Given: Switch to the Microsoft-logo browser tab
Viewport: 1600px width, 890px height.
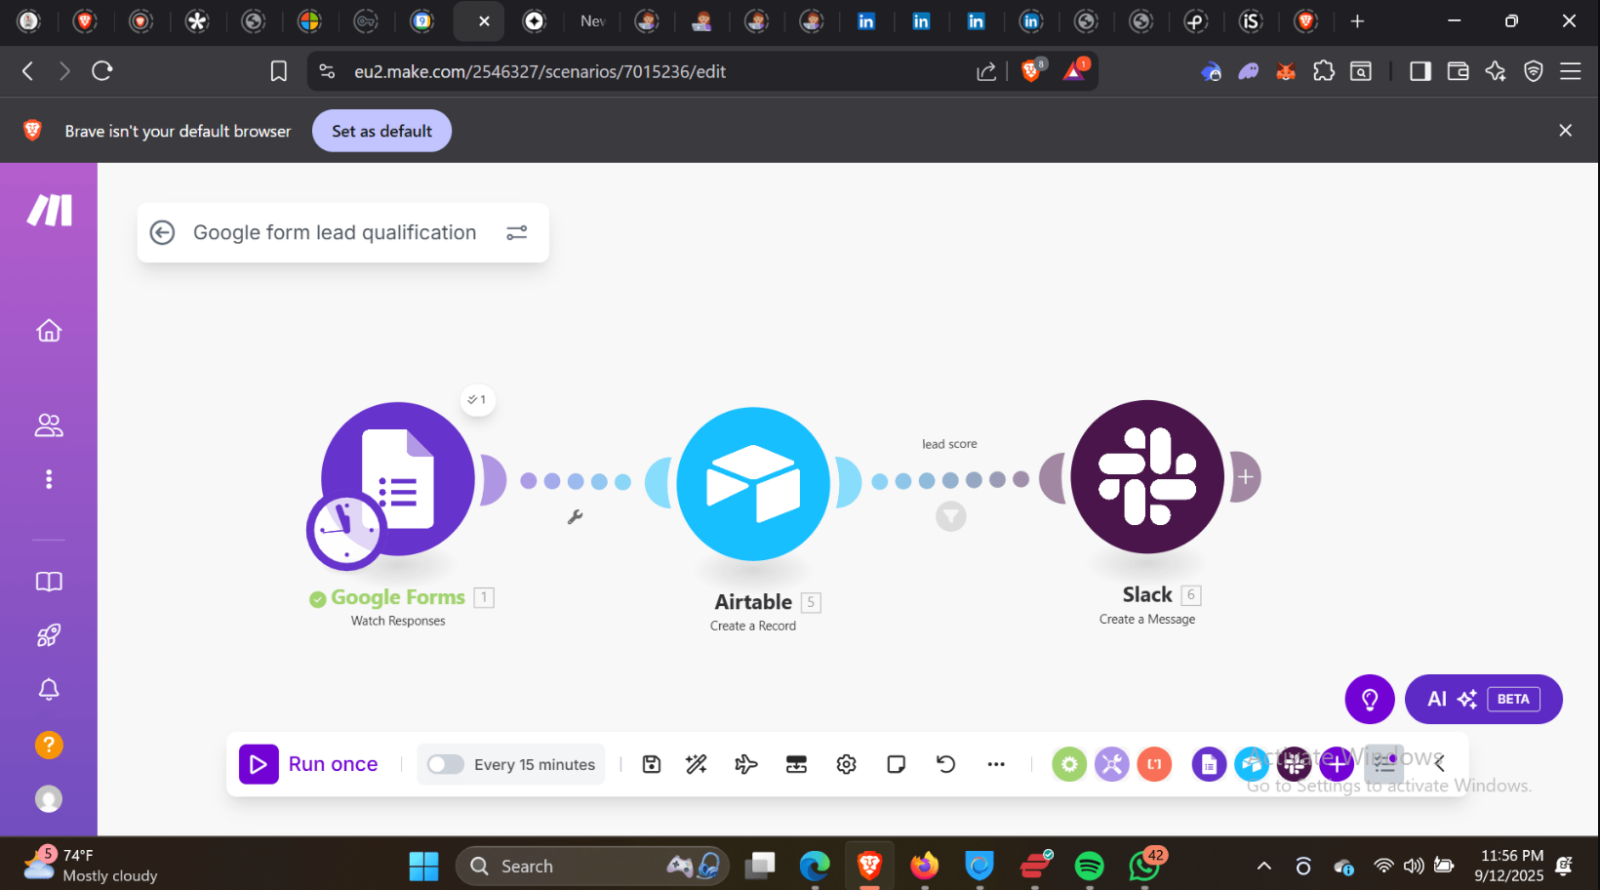Looking at the screenshot, I should tap(309, 21).
